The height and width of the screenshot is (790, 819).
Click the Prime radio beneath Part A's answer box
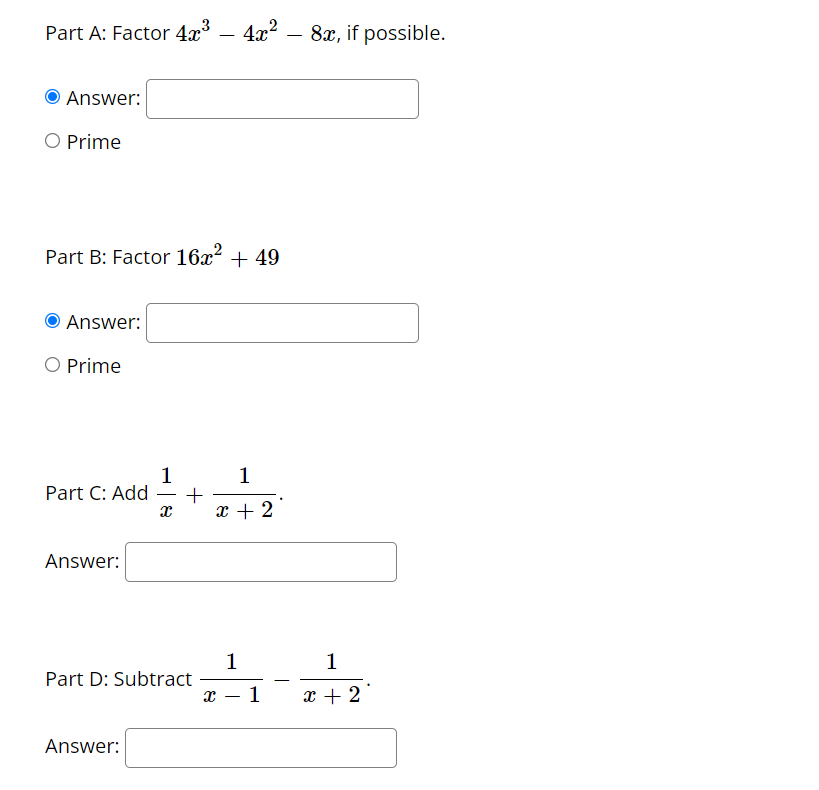(52, 140)
